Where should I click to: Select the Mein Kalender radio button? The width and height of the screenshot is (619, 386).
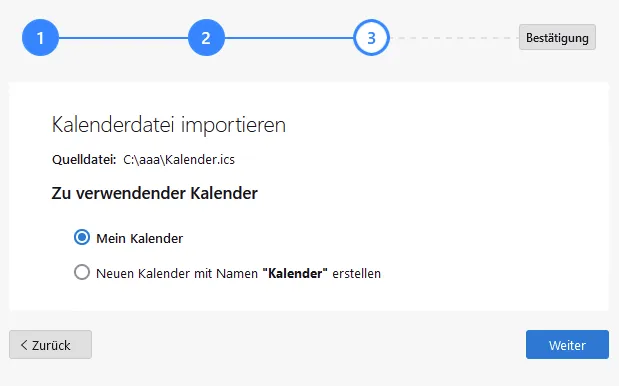tap(82, 238)
